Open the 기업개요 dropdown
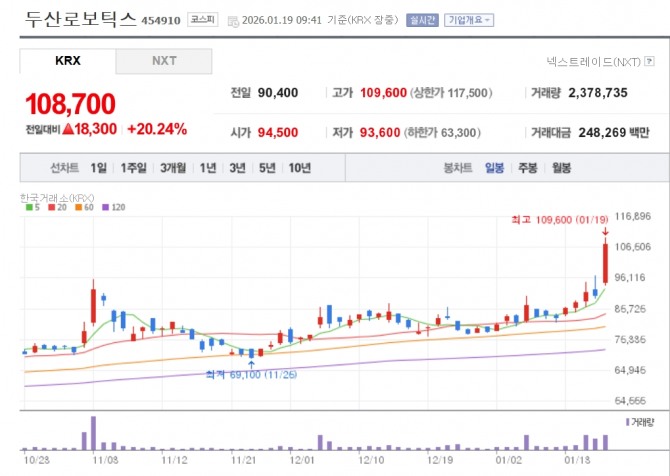The image size is (670, 476). click(x=469, y=20)
